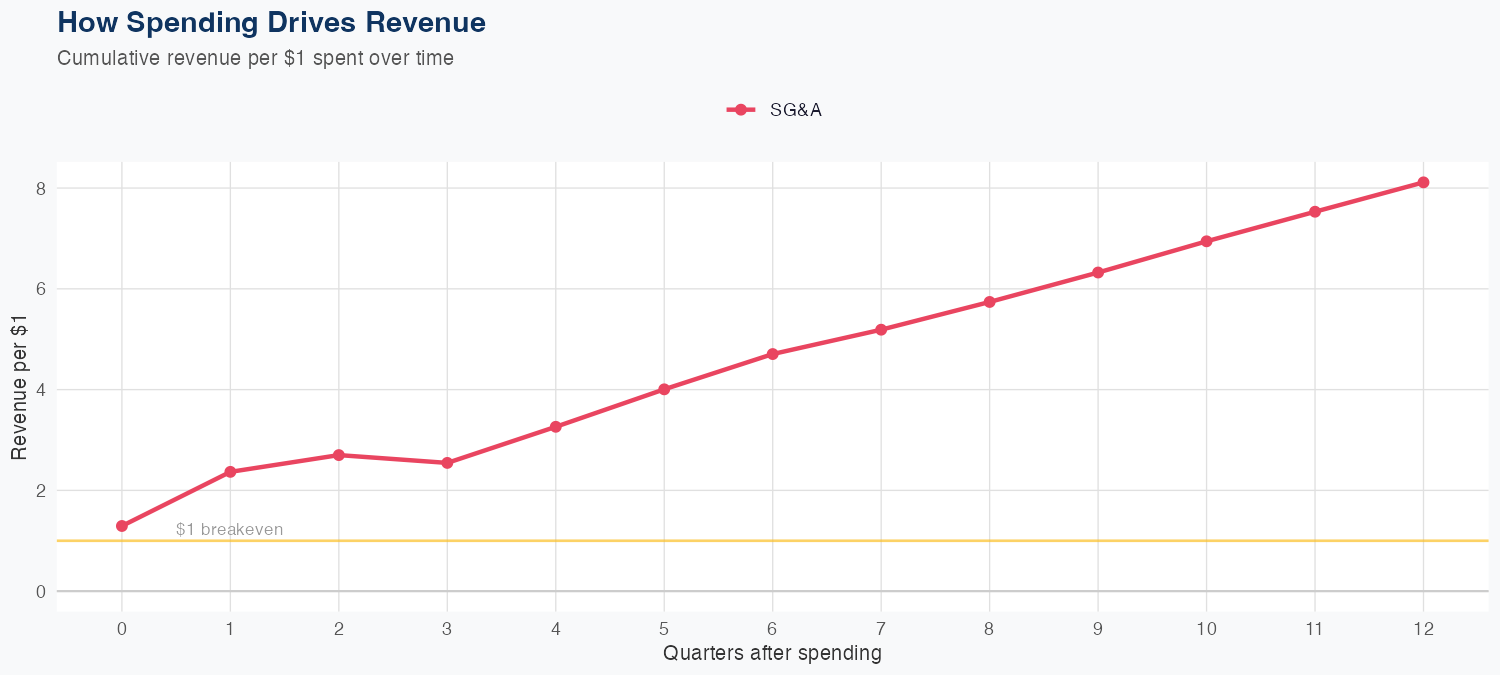Click the data point at quarter 10
Screen dimensions: 1500x675
pyautogui.click(x=1207, y=241)
